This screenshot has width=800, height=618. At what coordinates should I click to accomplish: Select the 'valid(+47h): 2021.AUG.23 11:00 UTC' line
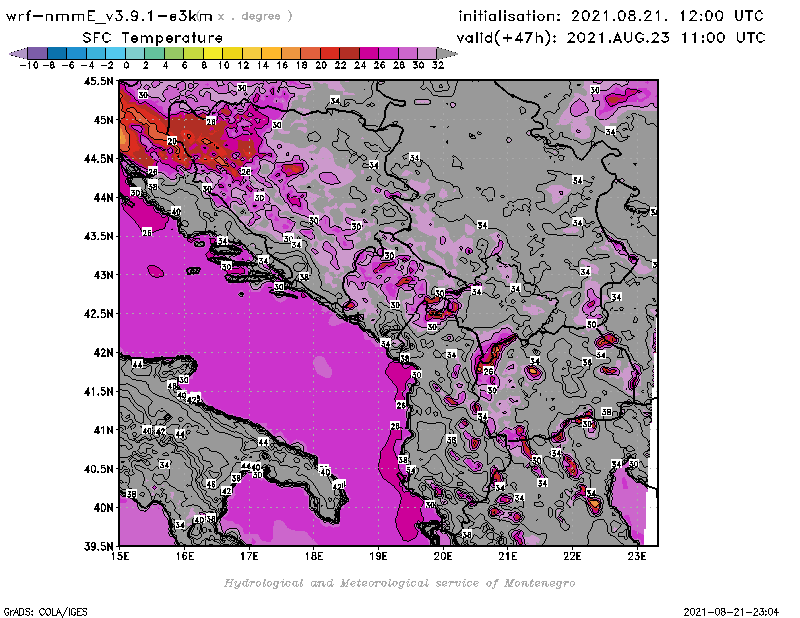pos(611,38)
